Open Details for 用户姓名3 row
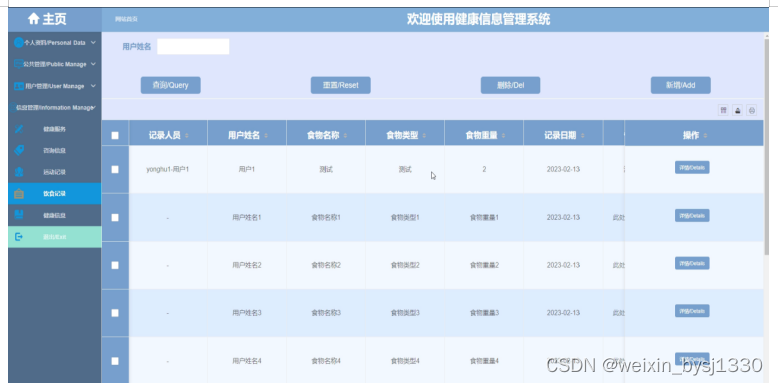Image resolution: width=778 pixels, height=385 pixels. [x=692, y=311]
